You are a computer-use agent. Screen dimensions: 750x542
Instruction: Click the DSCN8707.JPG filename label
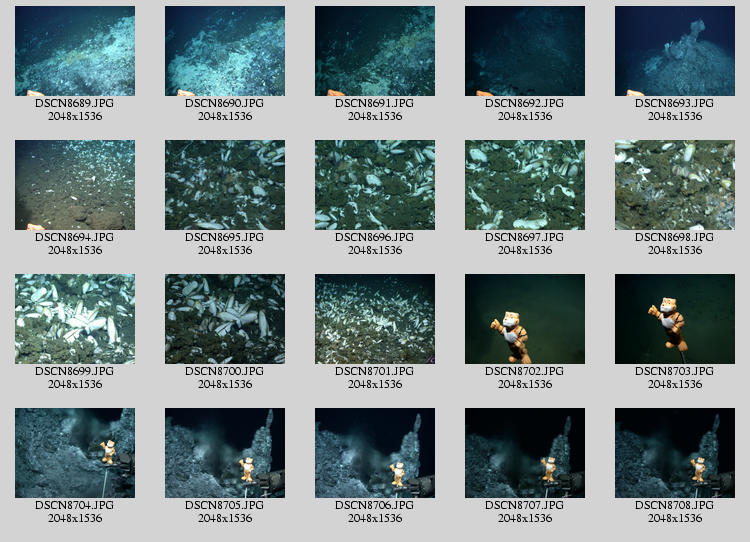point(525,505)
